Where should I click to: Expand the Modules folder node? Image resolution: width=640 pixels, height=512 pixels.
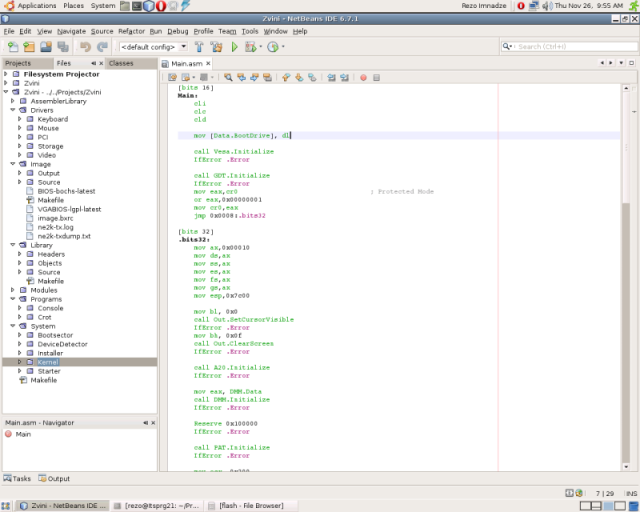pyautogui.click(x=13, y=290)
